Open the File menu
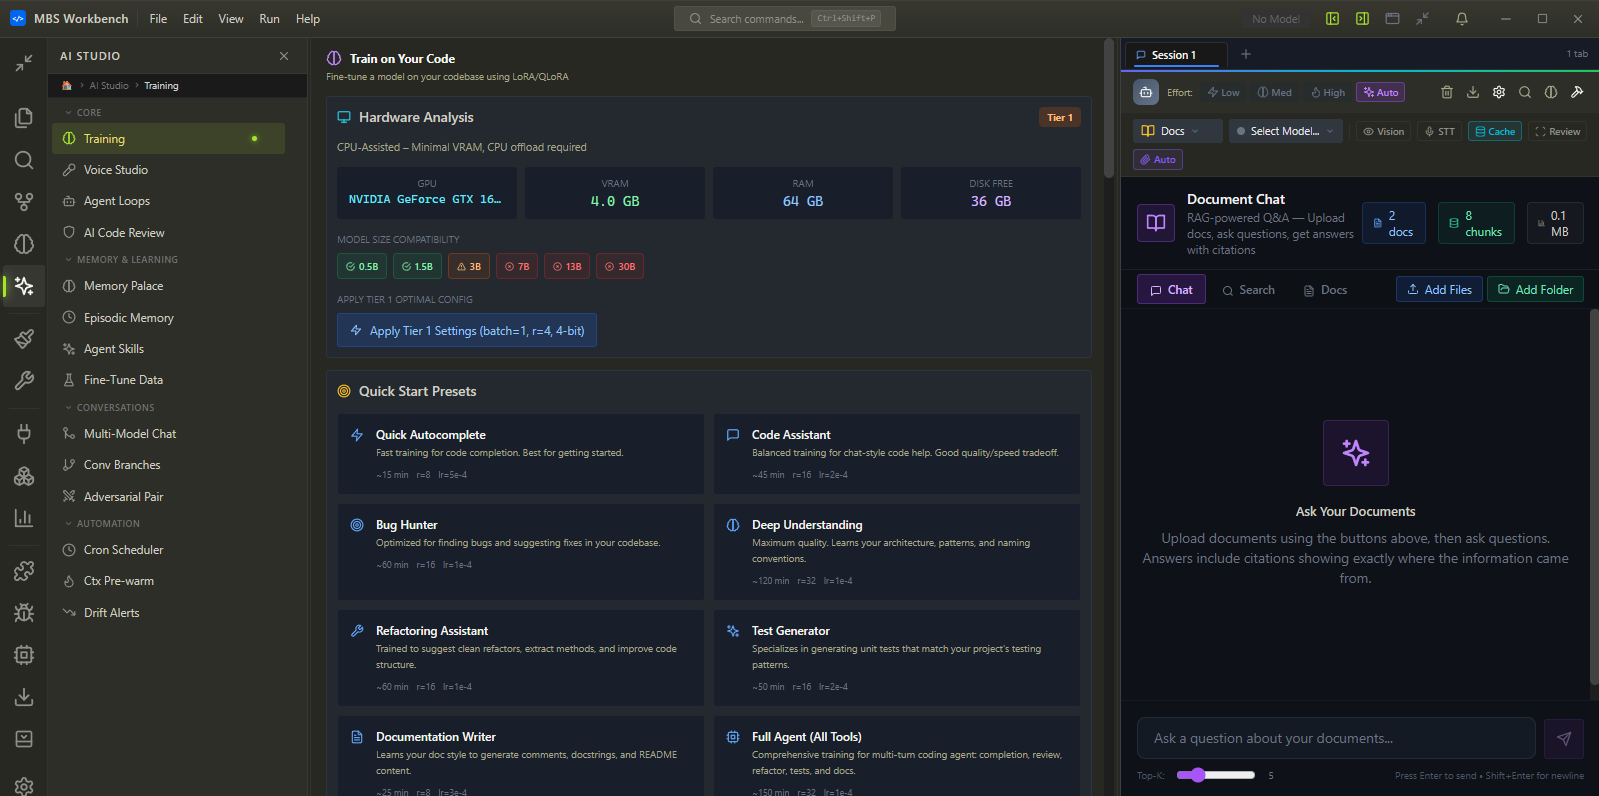The height and width of the screenshot is (796, 1599). 158,19
